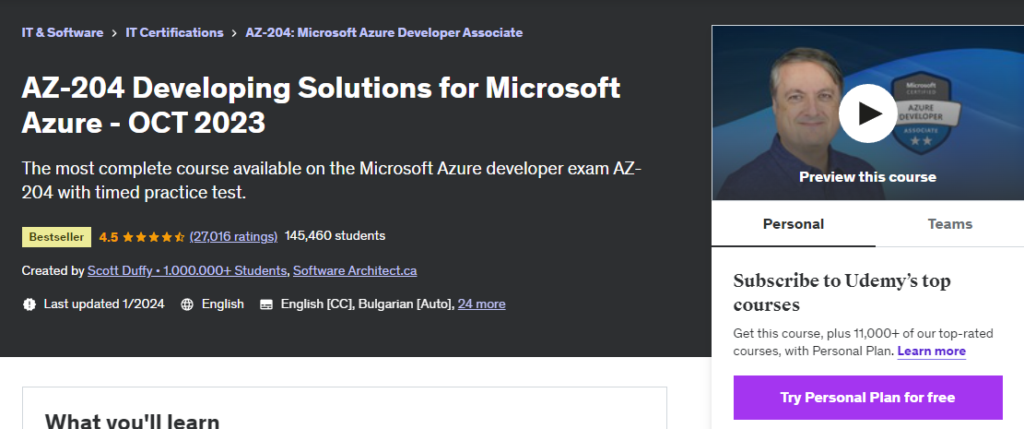This screenshot has width=1024, height=429.
Task: Open Software Architect.ca instructor link
Action: tap(355, 270)
